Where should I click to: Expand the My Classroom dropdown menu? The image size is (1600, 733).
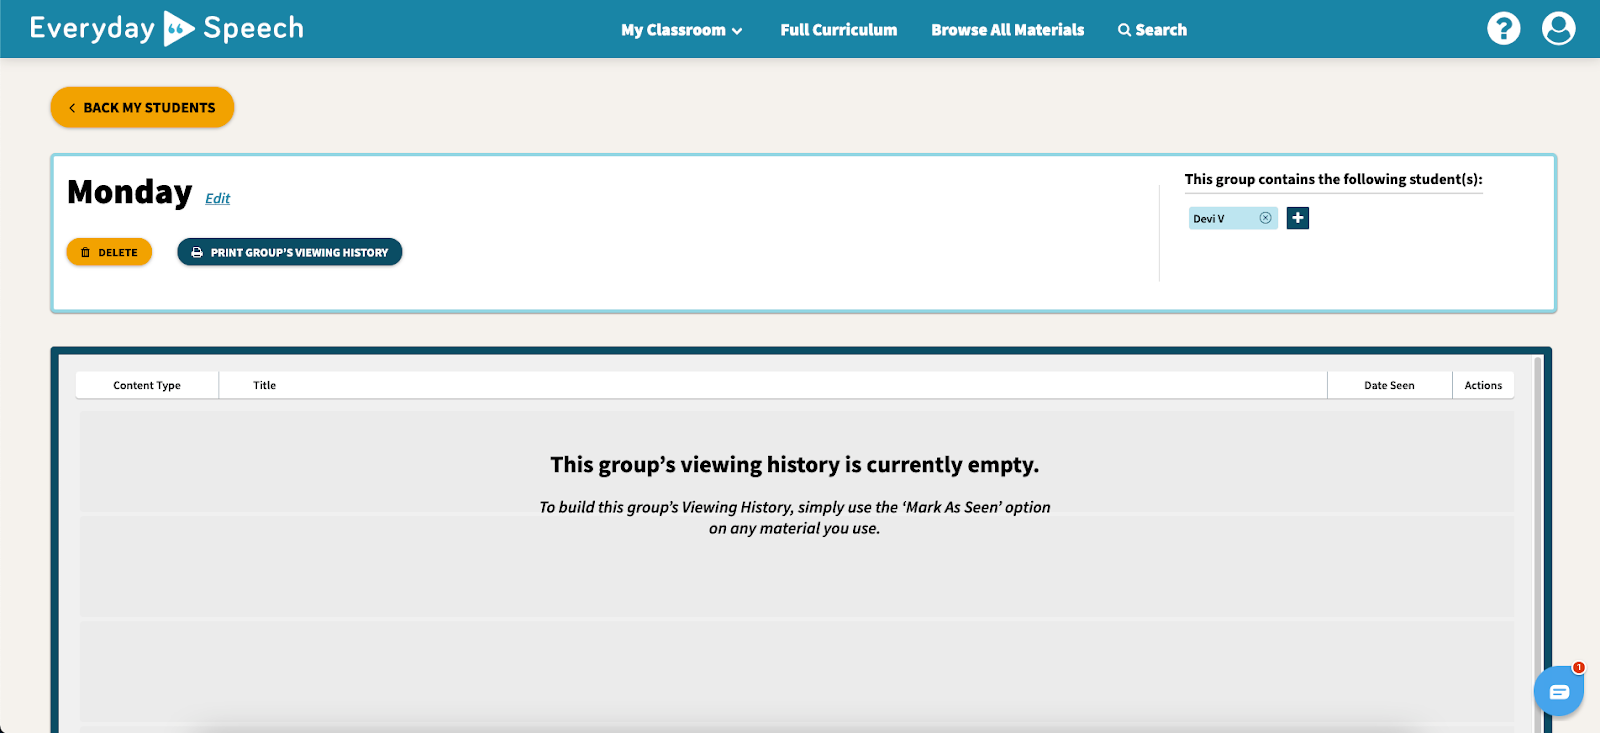click(681, 30)
